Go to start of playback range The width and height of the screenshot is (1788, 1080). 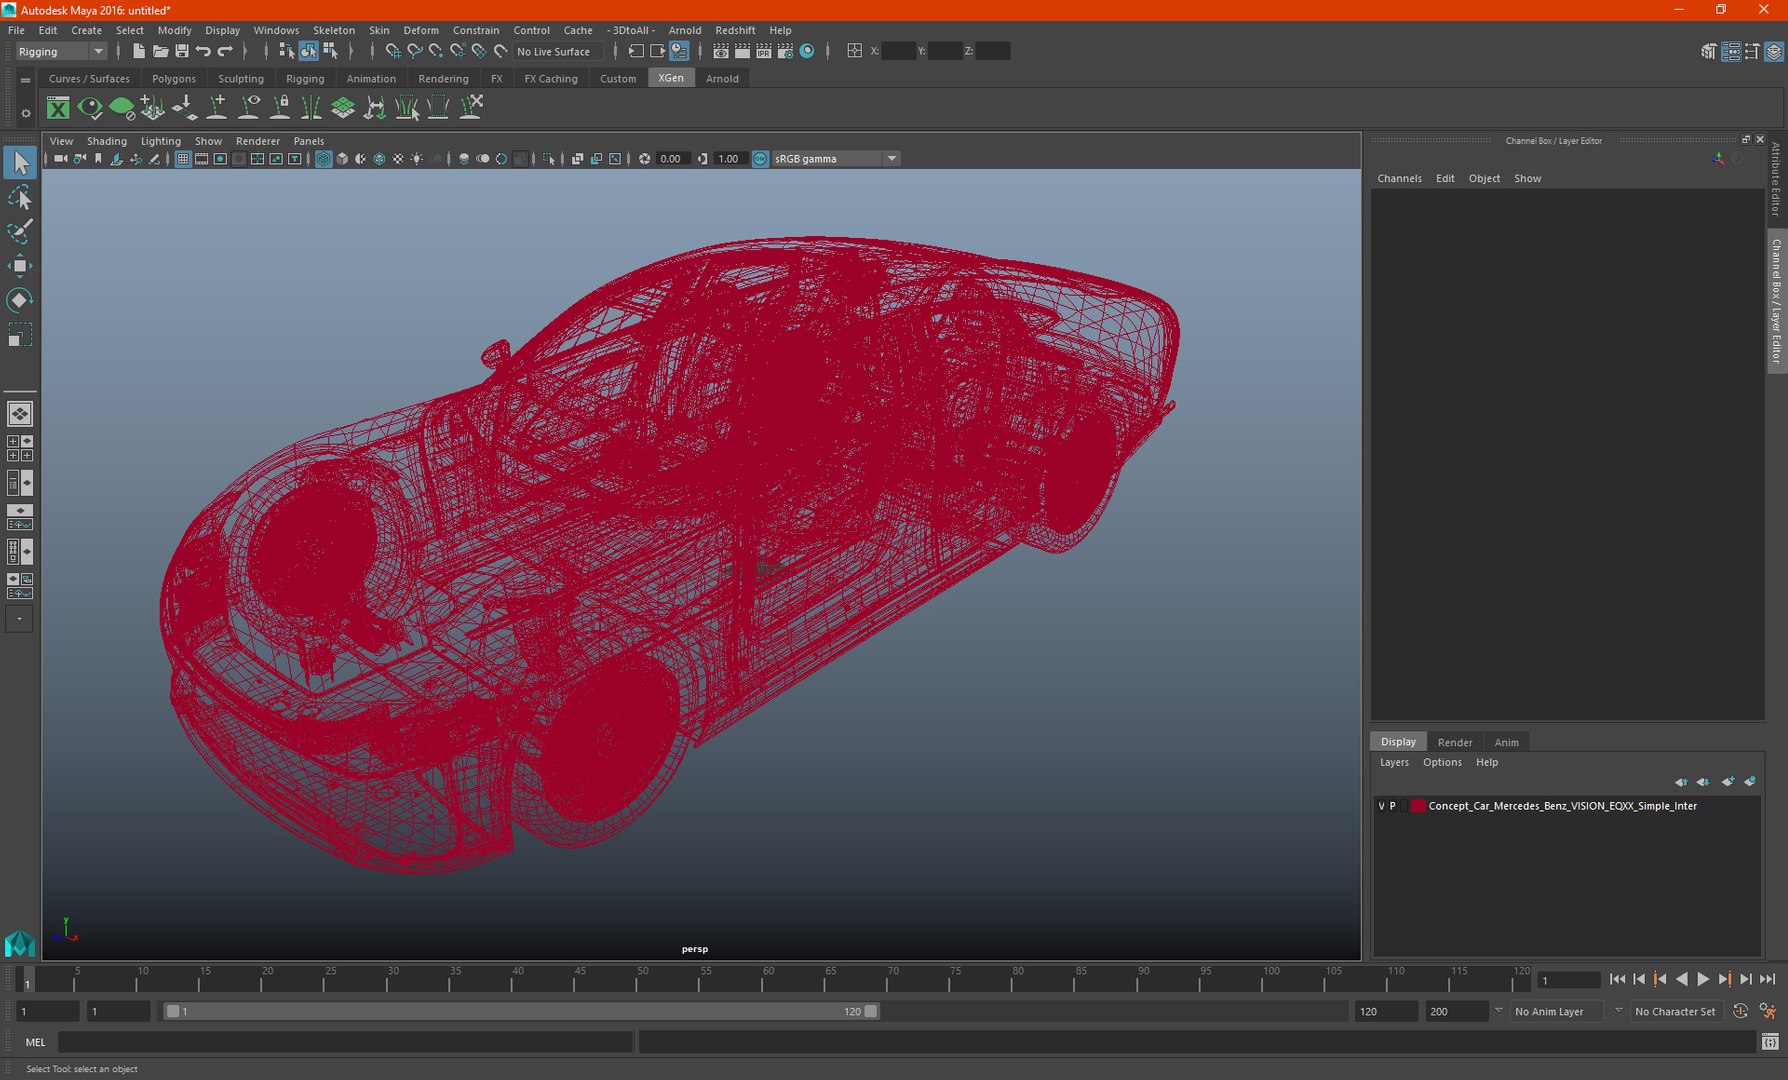coord(1617,980)
